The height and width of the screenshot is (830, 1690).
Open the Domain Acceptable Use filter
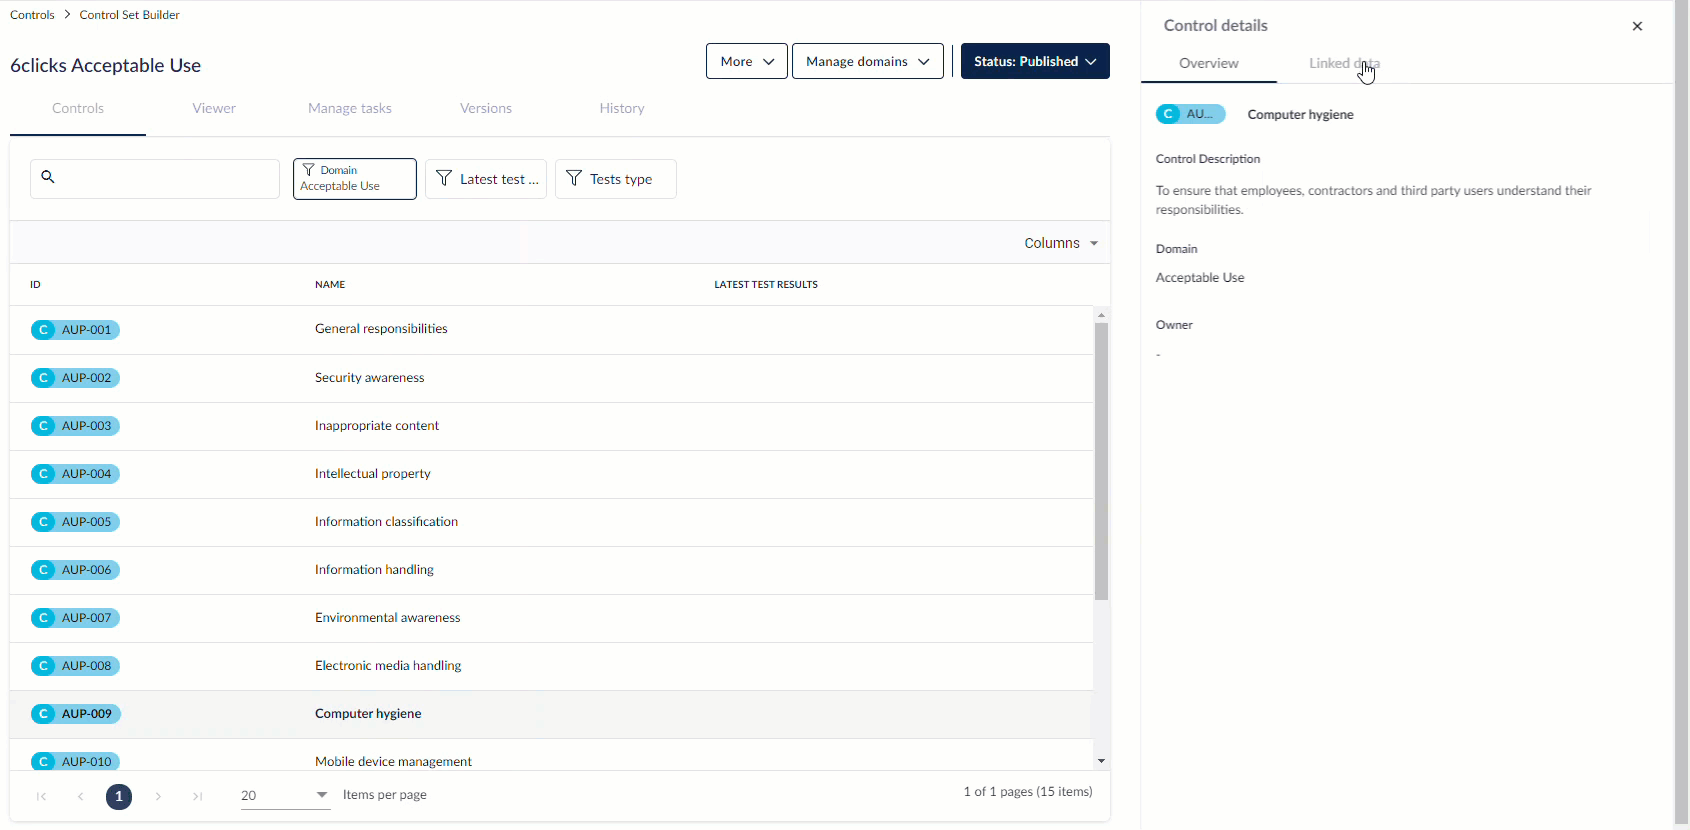click(x=354, y=179)
